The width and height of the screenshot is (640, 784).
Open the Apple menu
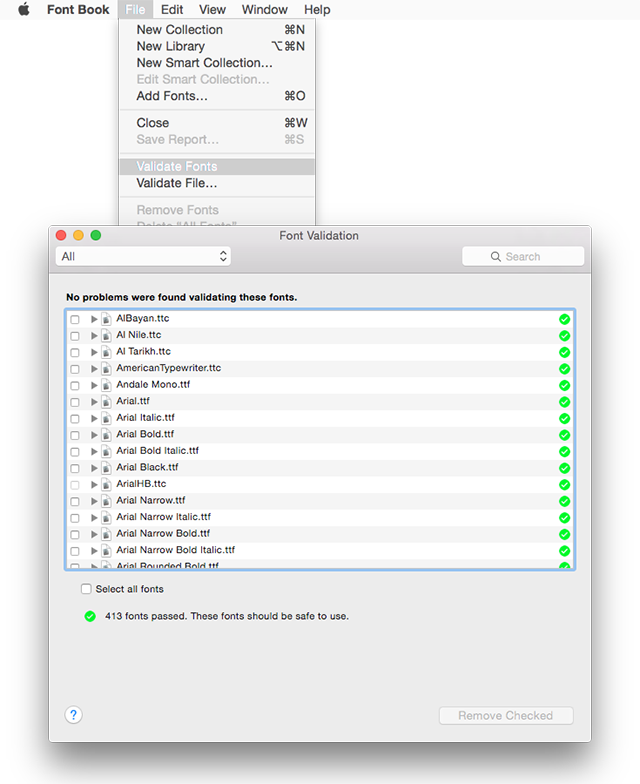pos(24,10)
